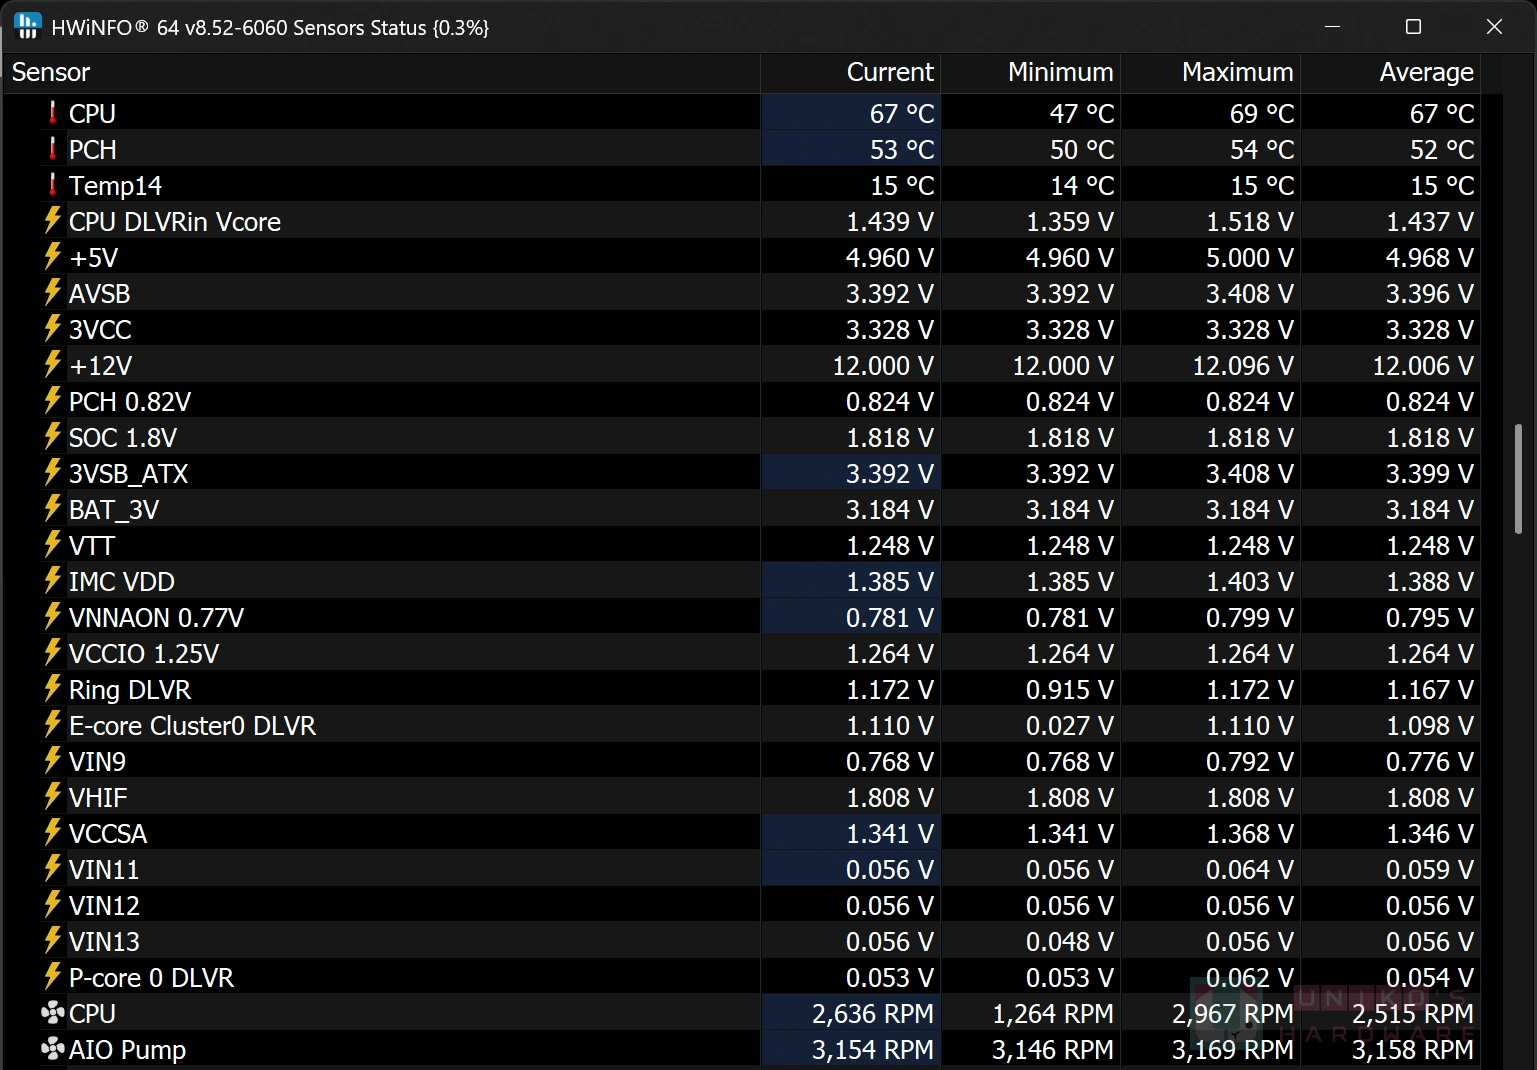
Task: Click the HWiNFO app icon in title bar
Action: tap(28, 26)
